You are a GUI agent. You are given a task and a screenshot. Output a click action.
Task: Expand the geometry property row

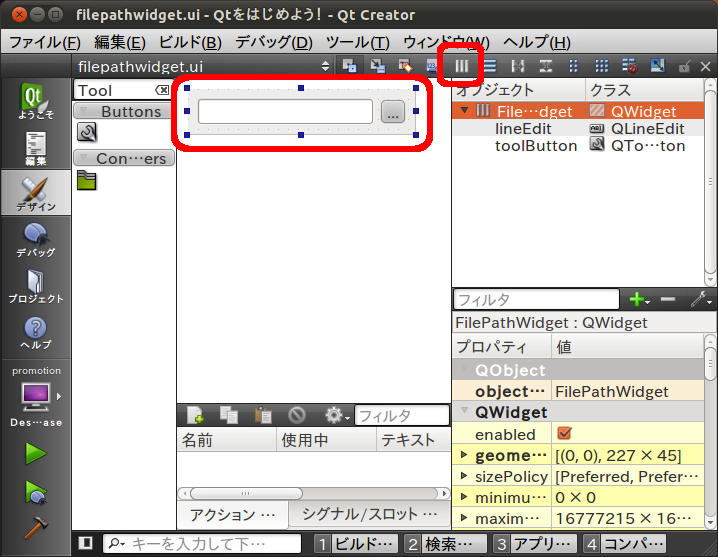[x=463, y=455]
